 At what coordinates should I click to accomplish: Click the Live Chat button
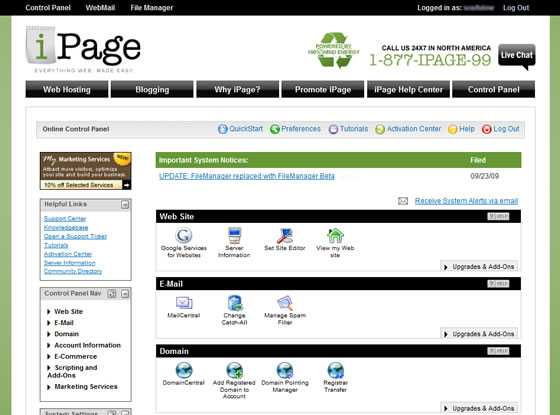pos(517,56)
